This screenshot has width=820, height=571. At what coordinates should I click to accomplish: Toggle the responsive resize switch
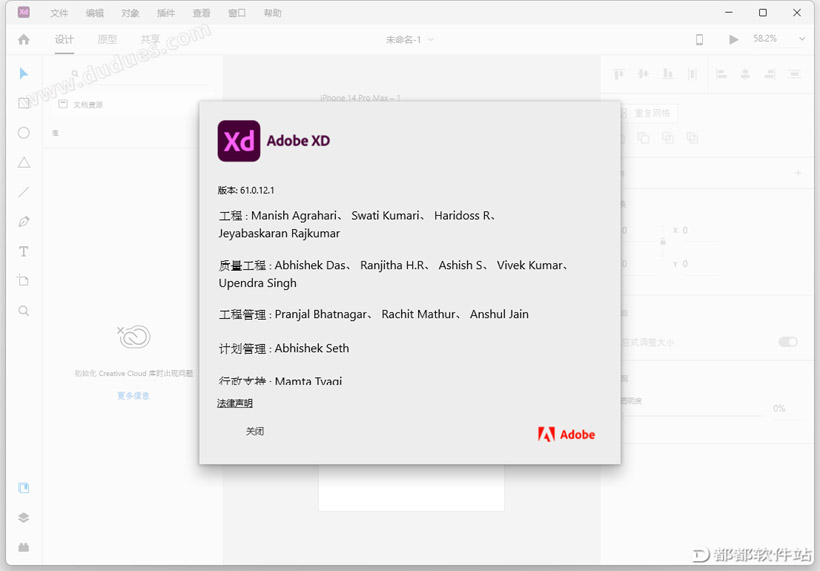coord(788,342)
